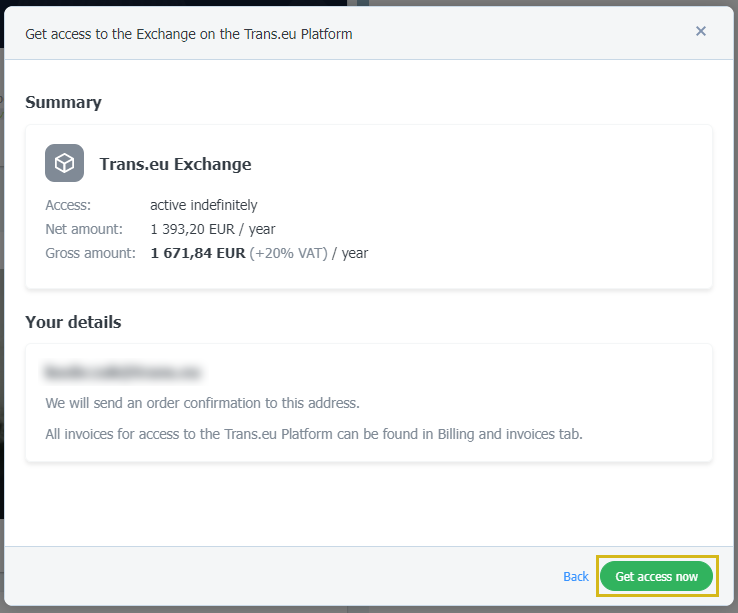Click the Your details heading
738x613 pixels.
[73, 322]
